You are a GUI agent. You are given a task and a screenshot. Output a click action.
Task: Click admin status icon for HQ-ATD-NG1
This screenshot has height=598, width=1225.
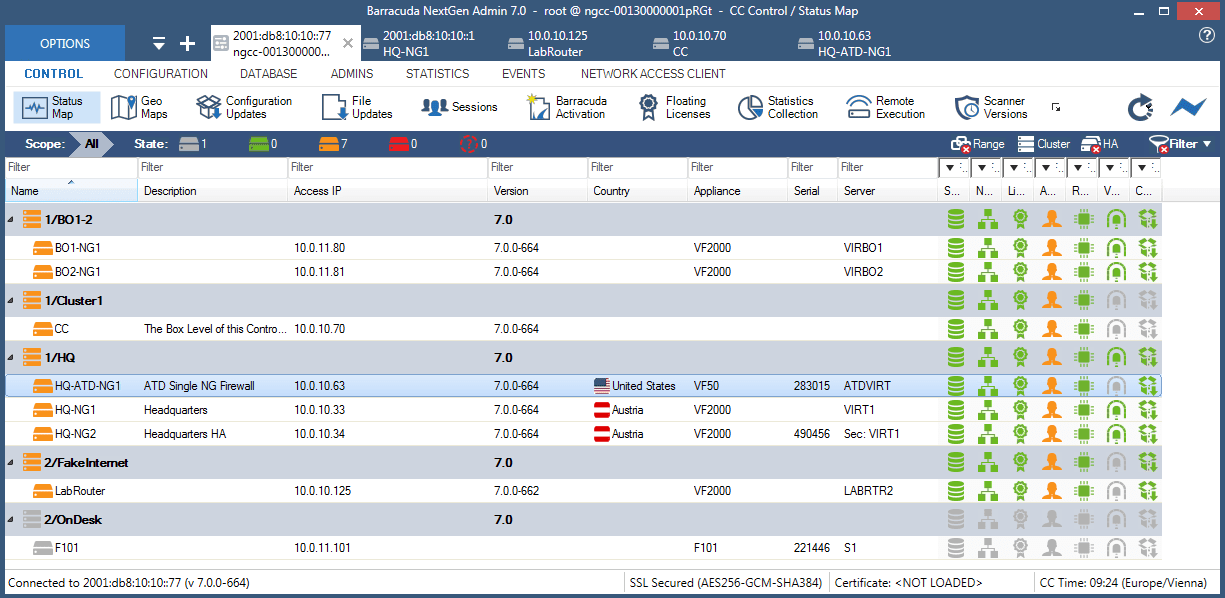point(1051,385)
